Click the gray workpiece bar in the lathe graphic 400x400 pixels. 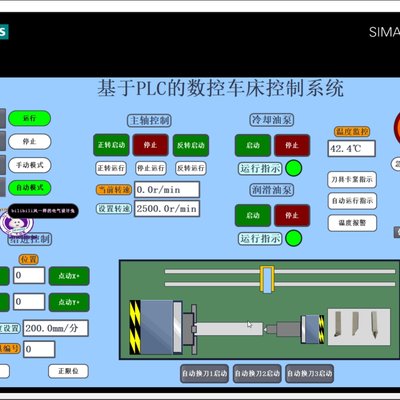click(229, 329)
